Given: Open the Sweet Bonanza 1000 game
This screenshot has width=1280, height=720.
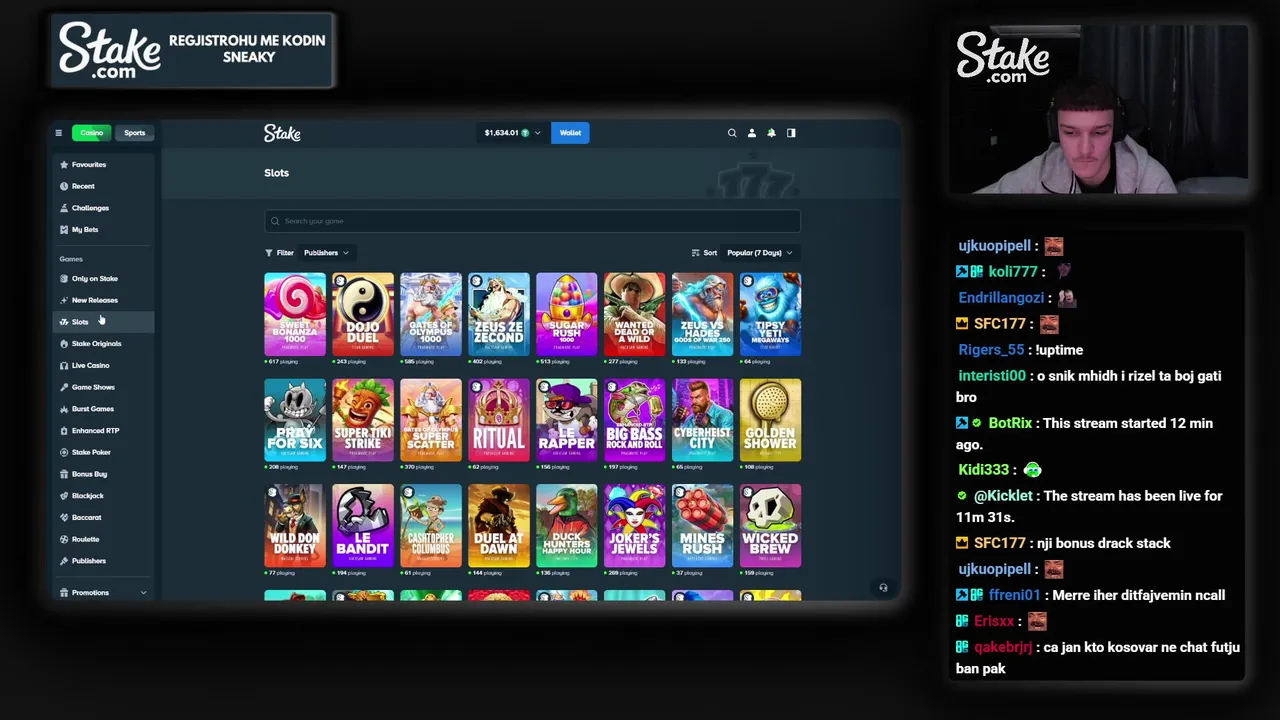Looking at the screenshot, I should pyautogui.click(x=295, y=314).
